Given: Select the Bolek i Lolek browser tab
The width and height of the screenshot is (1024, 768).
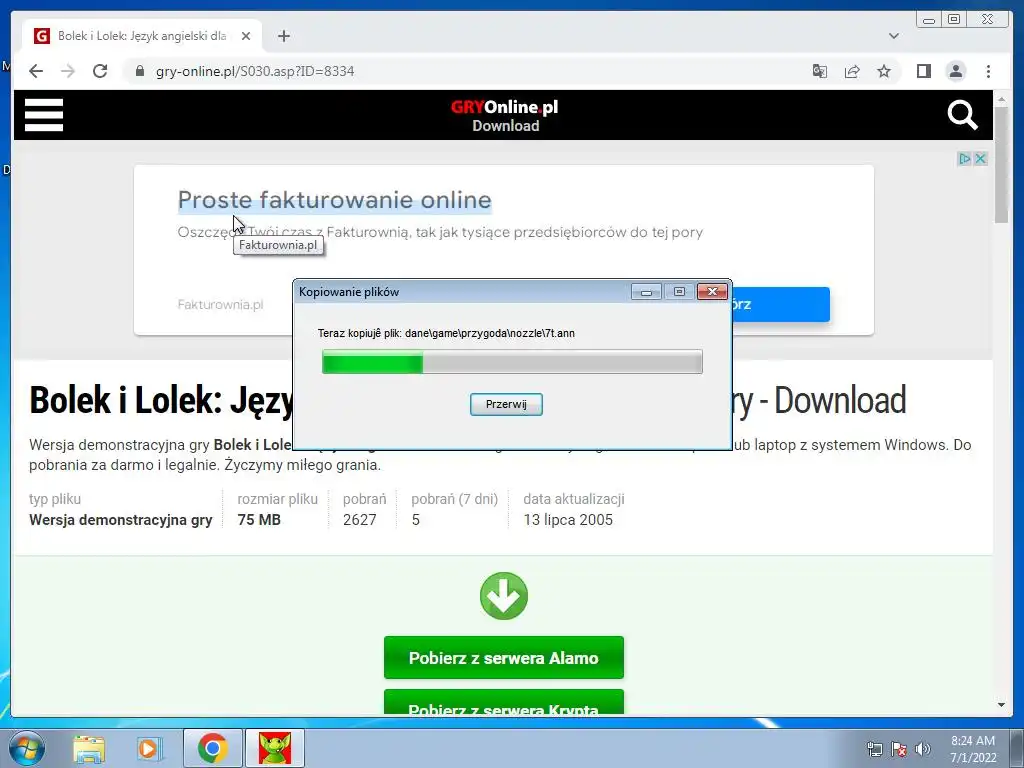Looking at the screenshot, I should [142, 36].
